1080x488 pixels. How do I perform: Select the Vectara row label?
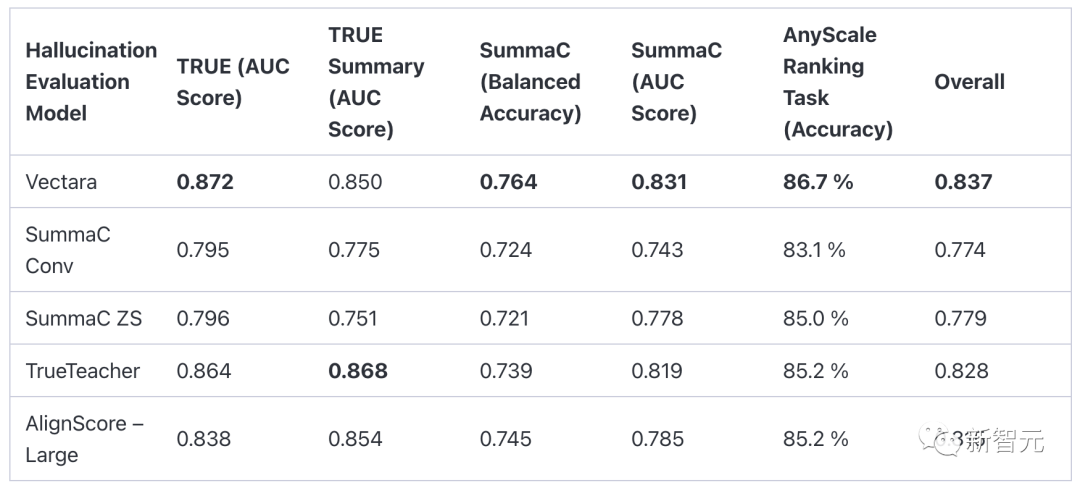point(61,182)
